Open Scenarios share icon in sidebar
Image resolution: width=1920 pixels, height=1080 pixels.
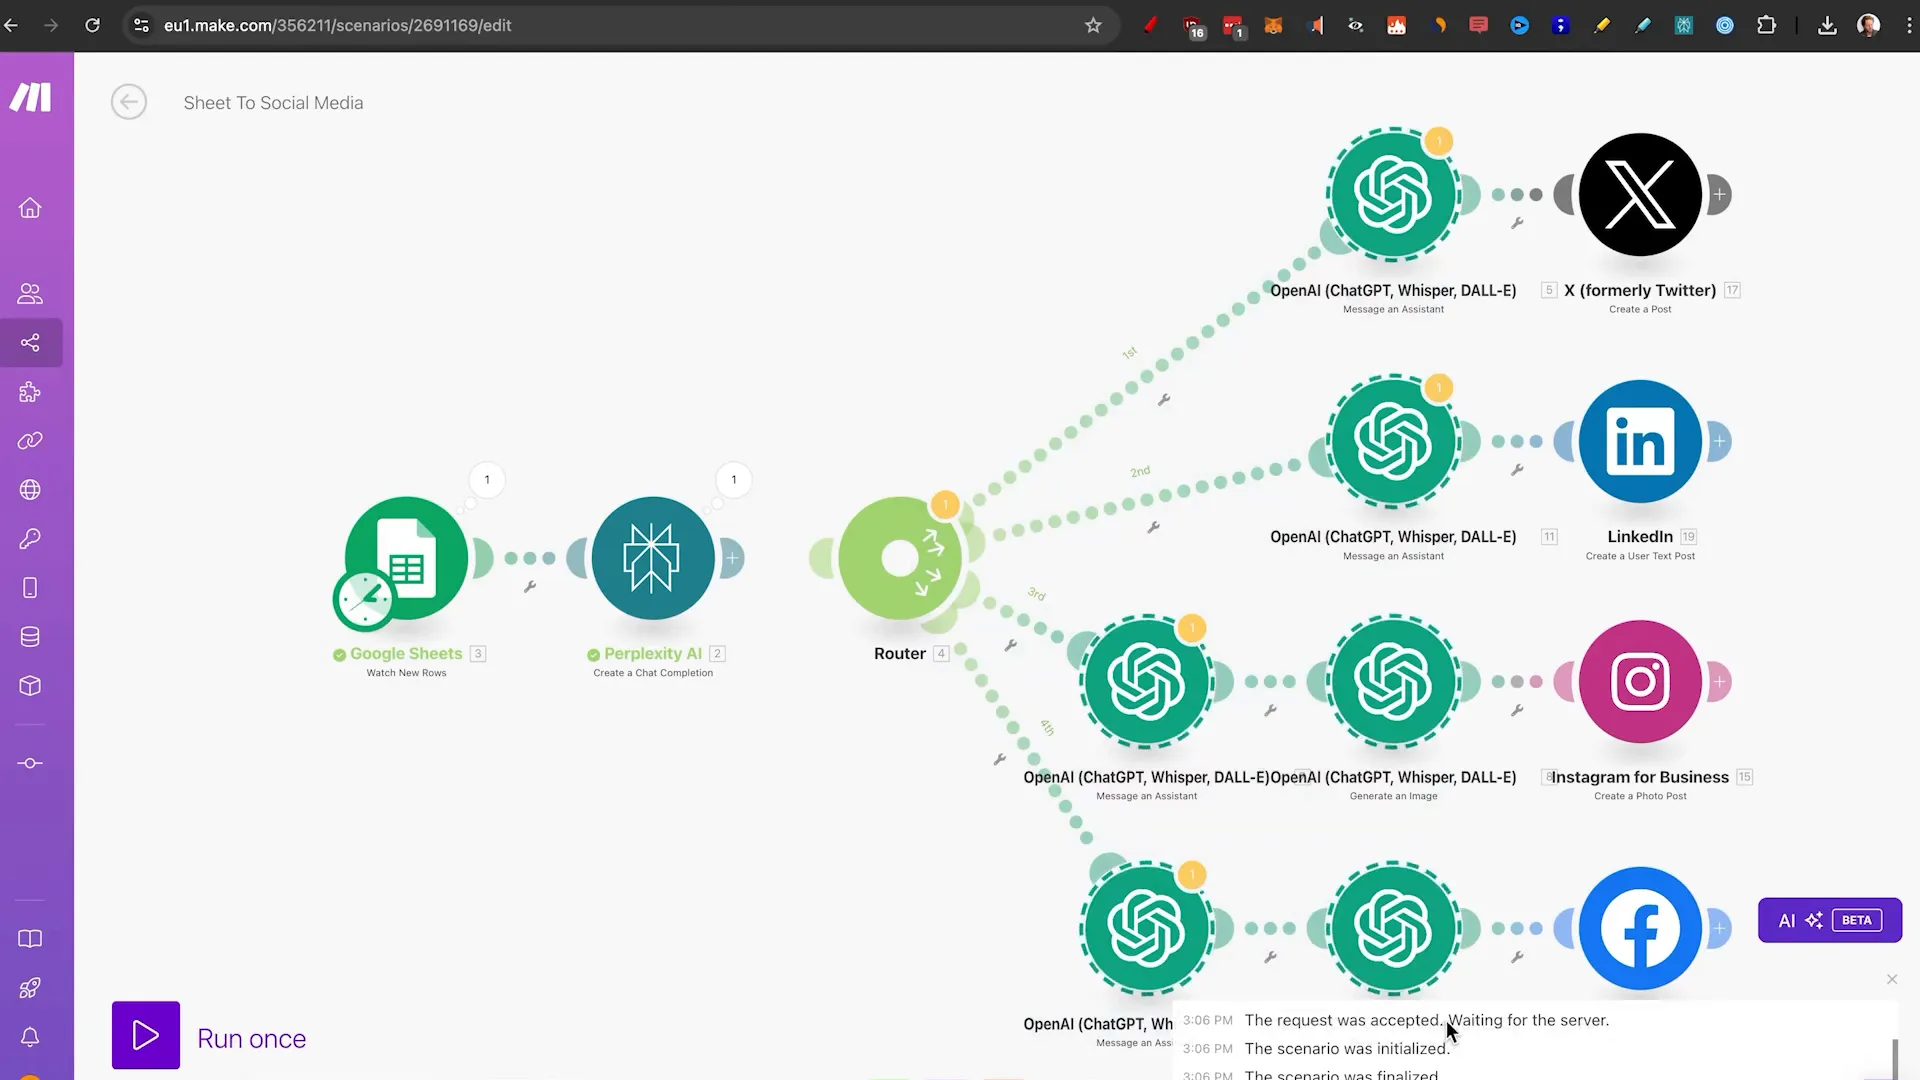pos(30,343)
